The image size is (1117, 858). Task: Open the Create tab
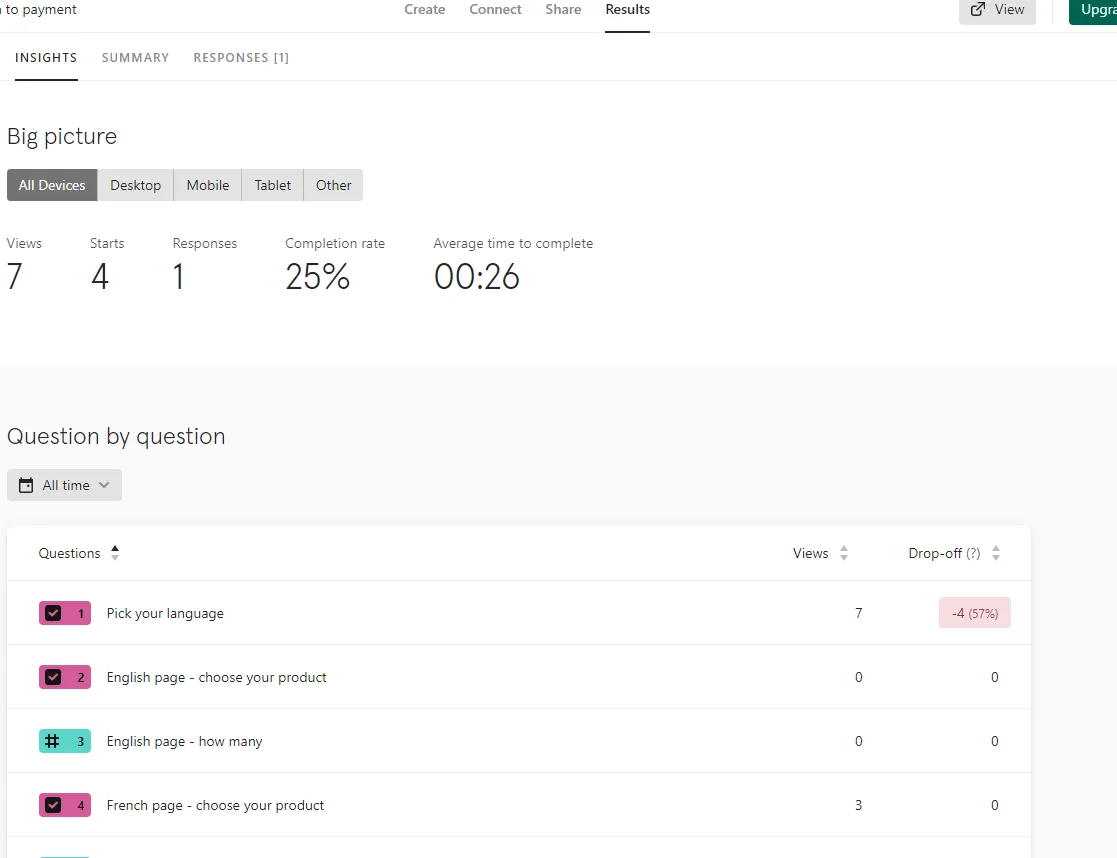425,9
